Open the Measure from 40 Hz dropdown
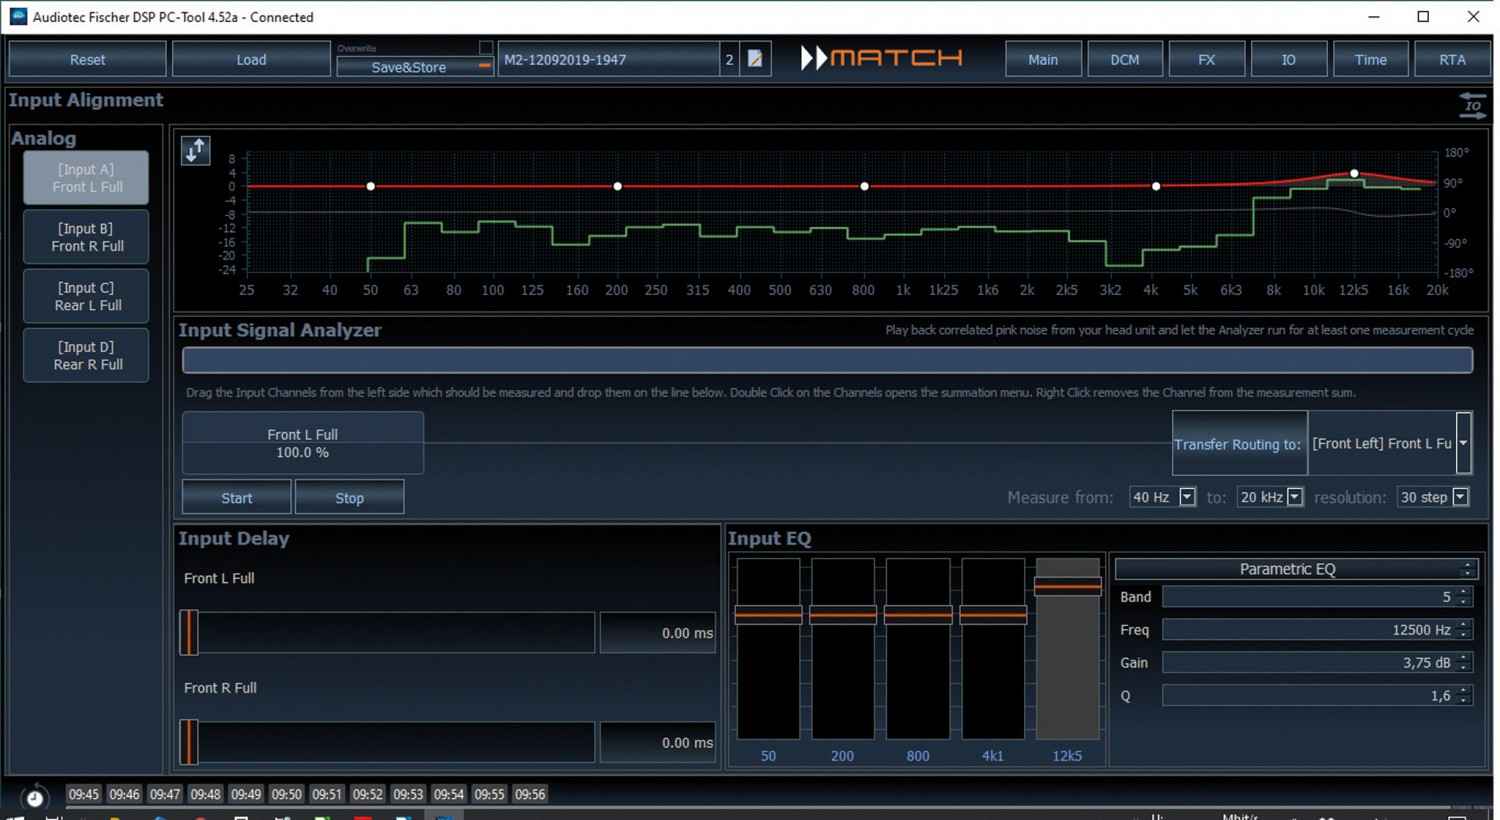This screenshot has height=820, width=1500. tap(1187, 497)
